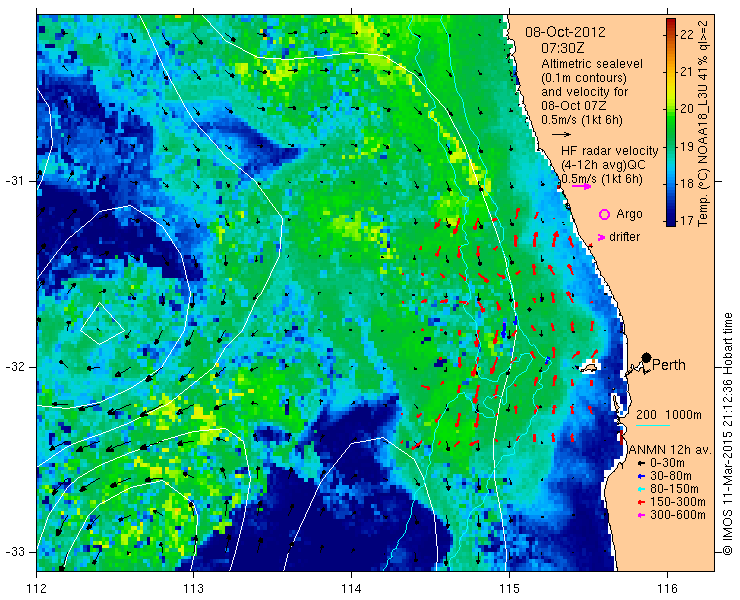740x600 pixels.
Task: Click the date text 08-Oct-2012
Action: click(x=565, y=32)
